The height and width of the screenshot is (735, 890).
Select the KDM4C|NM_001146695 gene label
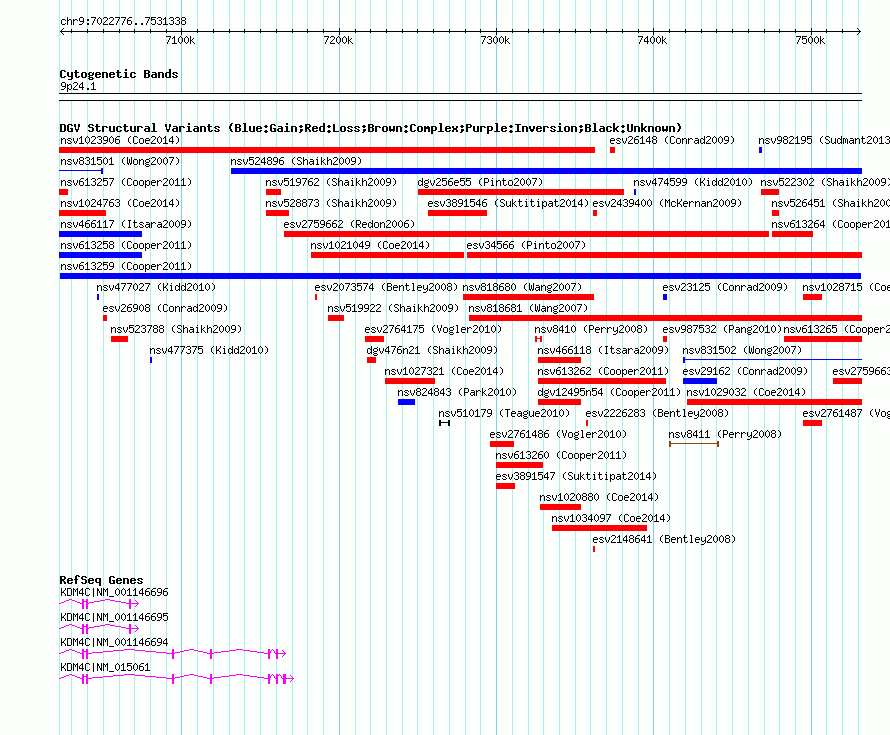(x=114, y=618)
